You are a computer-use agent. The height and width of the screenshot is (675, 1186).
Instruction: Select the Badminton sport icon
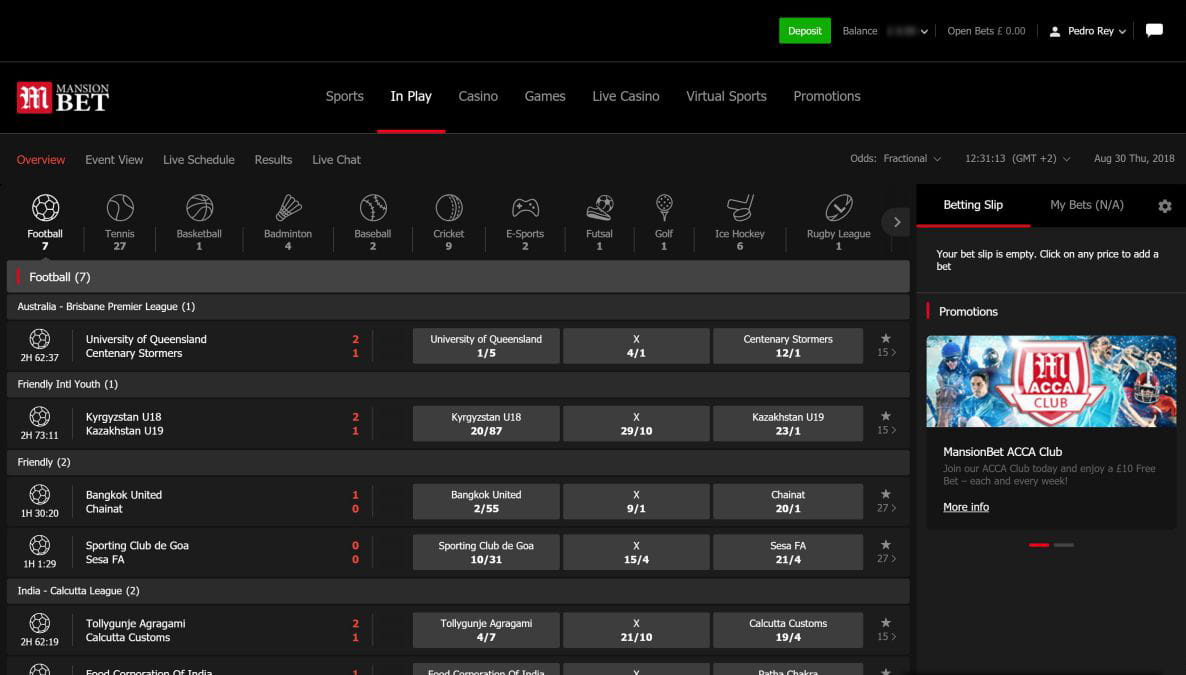288,207
